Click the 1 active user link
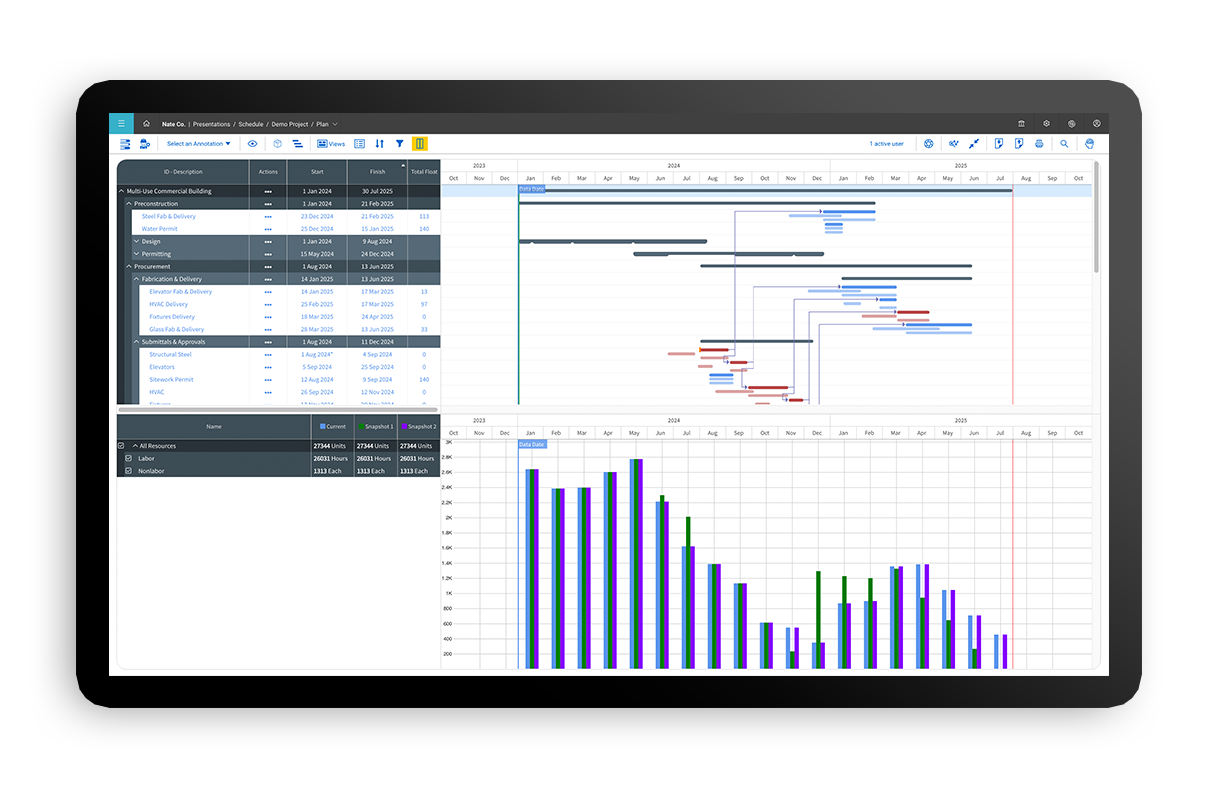The image size is (1215, 788). [886, 144]
